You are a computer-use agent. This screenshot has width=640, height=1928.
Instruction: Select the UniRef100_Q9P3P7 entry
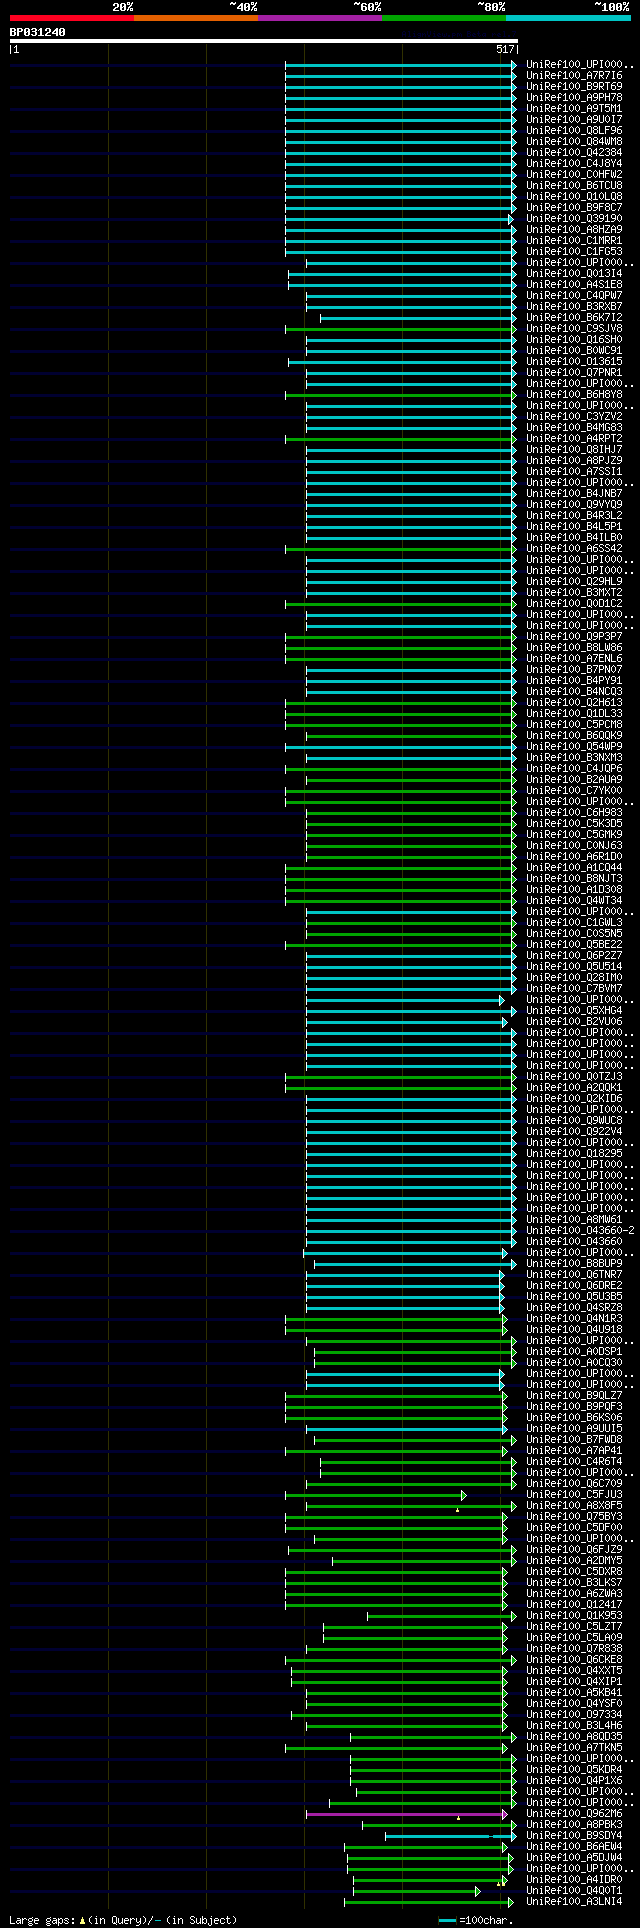(574, 637)
